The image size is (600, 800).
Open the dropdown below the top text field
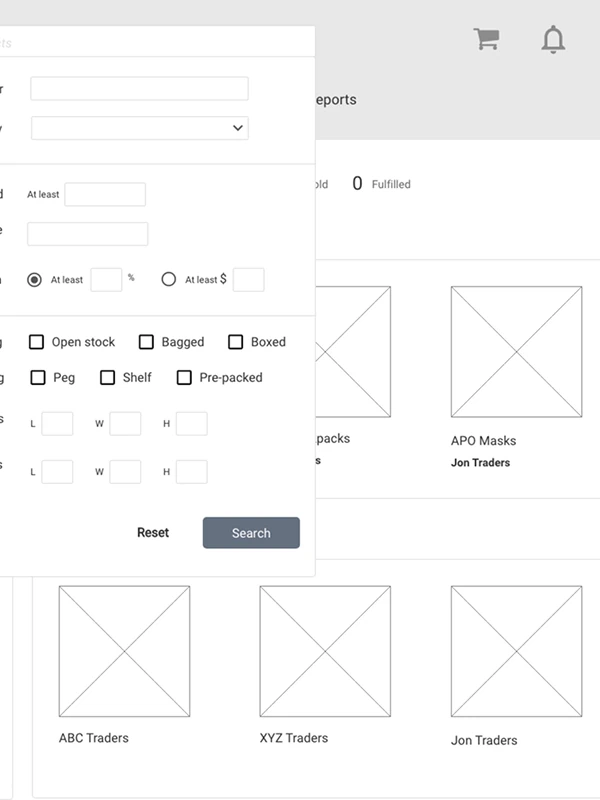coord(140,128)
